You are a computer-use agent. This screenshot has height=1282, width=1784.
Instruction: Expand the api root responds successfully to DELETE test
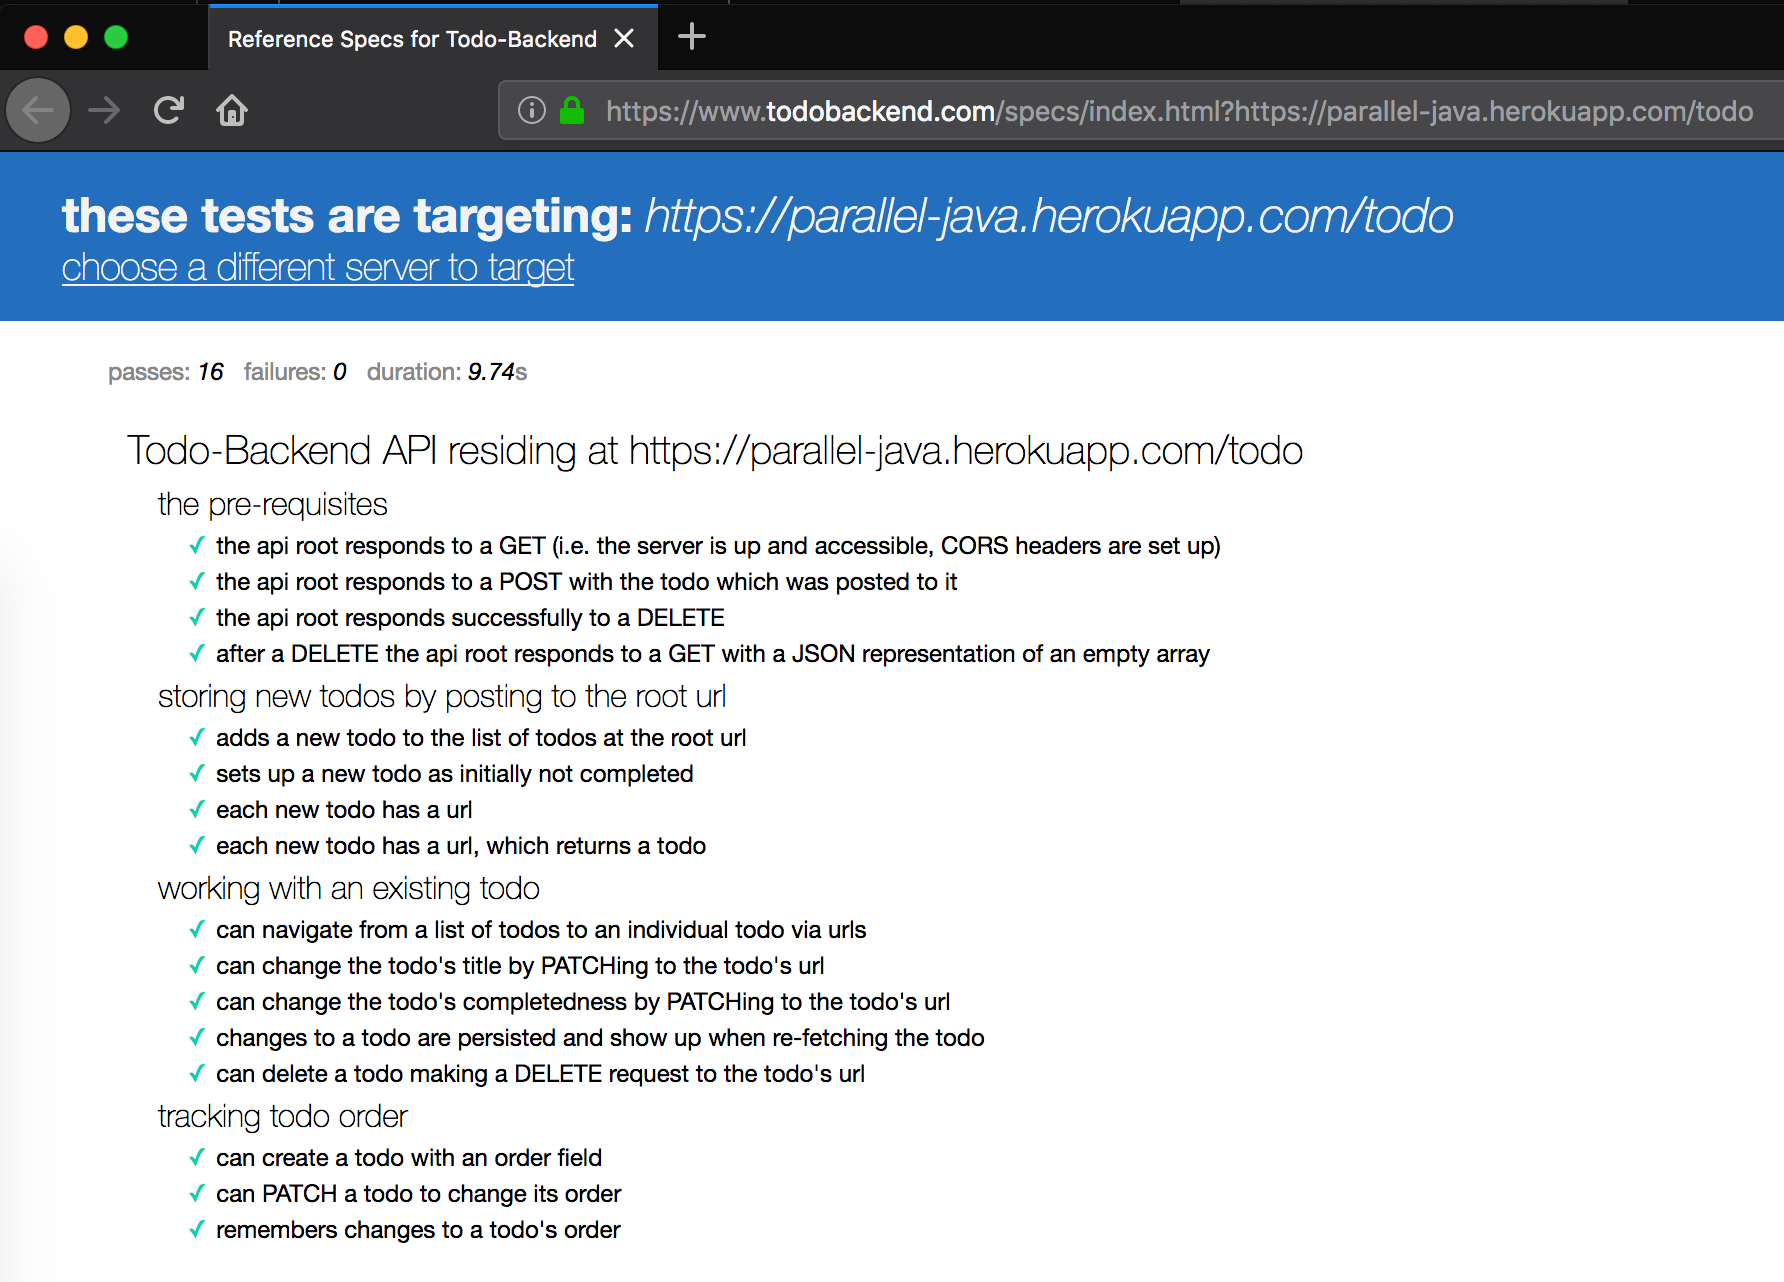[x=470, y=618]
